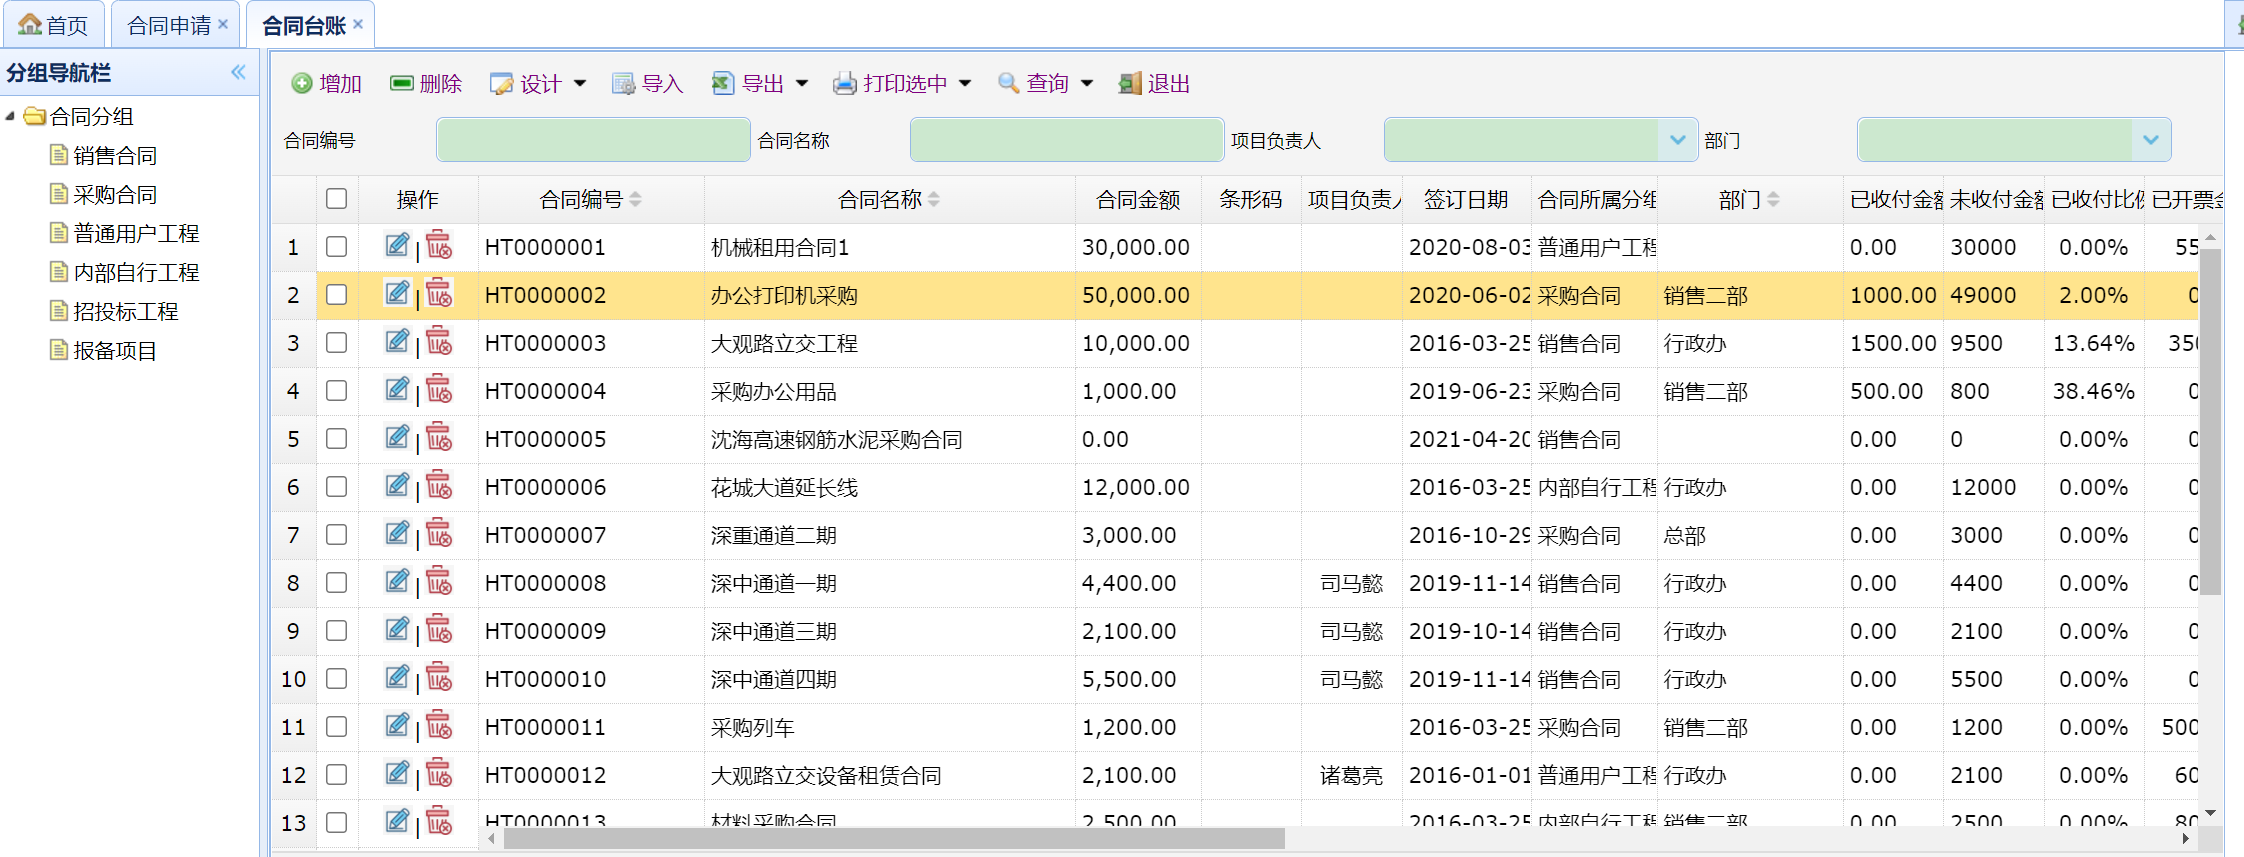
Task: Select 招投标工程 in the tree
Action: pos(126,311)
